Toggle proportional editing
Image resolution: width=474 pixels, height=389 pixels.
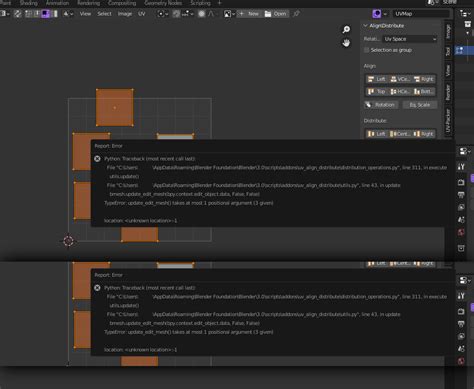(201, 14)
